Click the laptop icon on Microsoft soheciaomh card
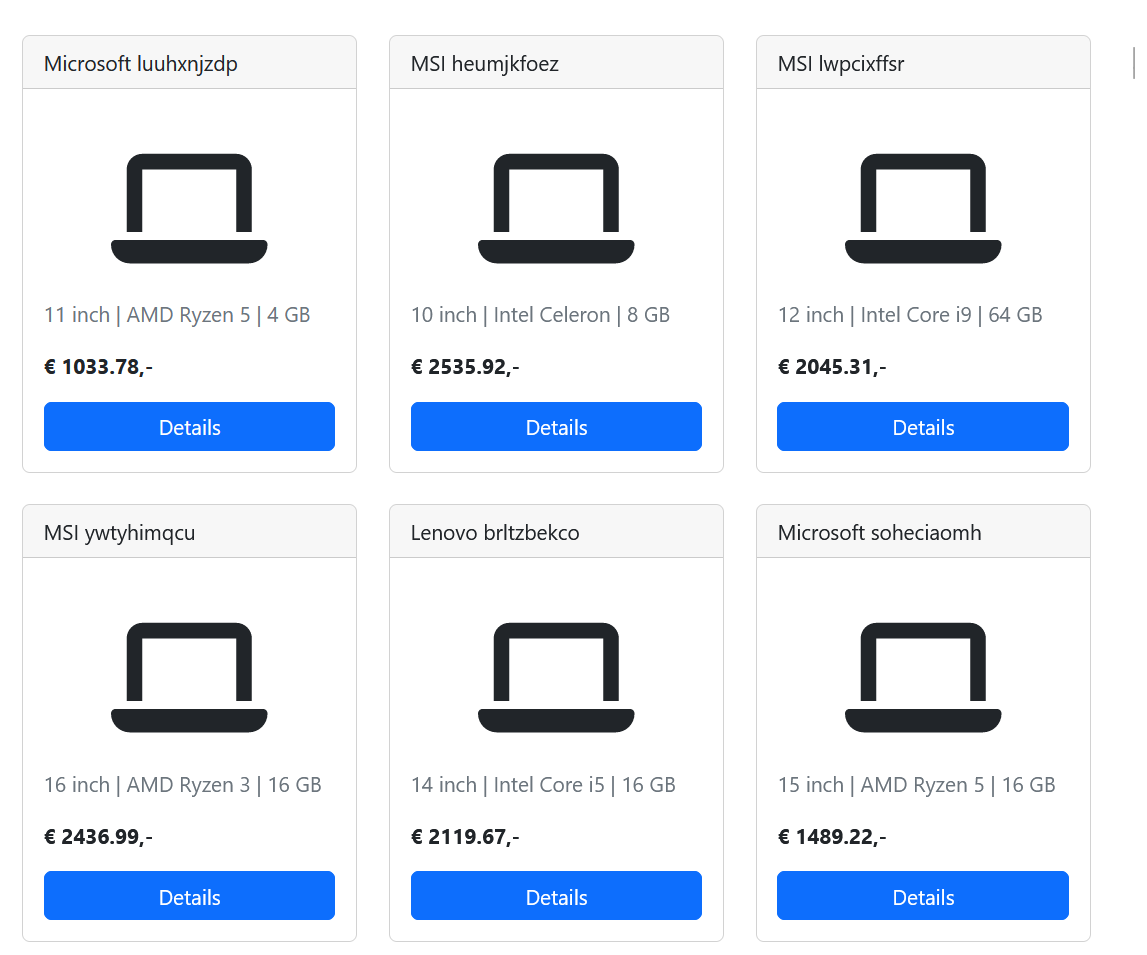The width and height of the screenshot is (1147, 955). (923, 677)
